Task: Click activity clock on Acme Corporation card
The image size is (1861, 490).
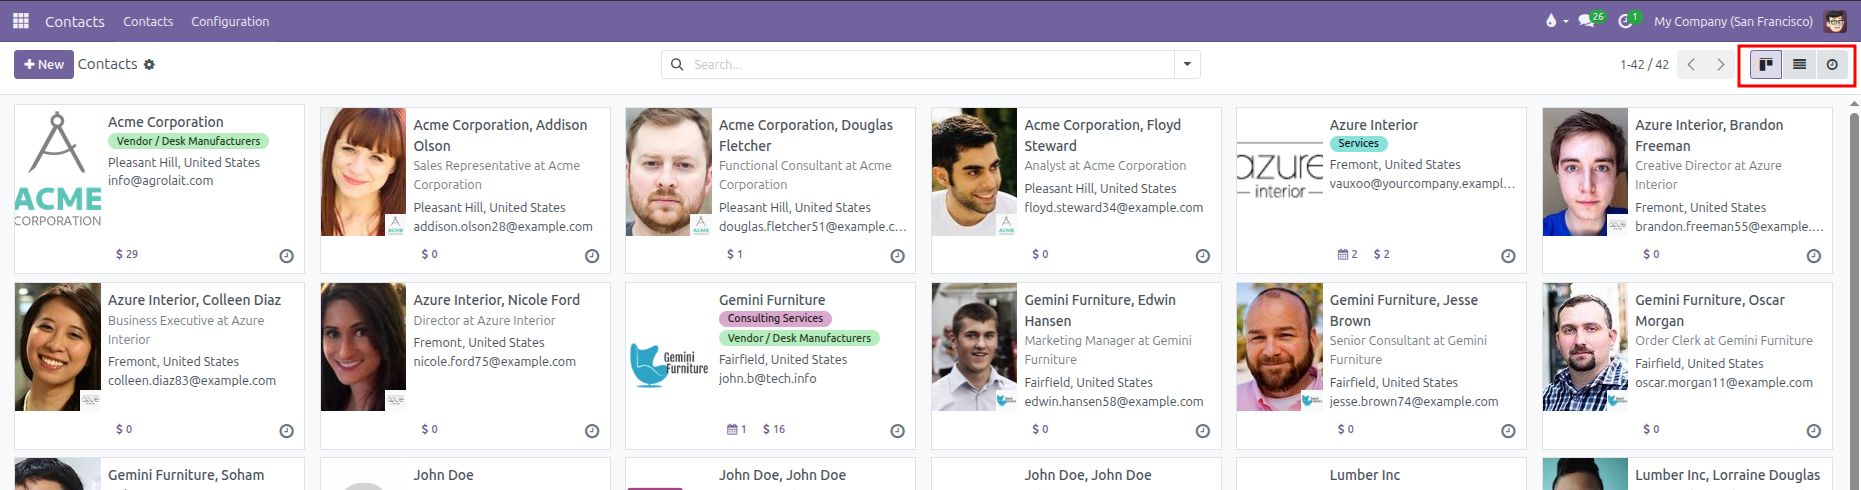Action: 286,256
